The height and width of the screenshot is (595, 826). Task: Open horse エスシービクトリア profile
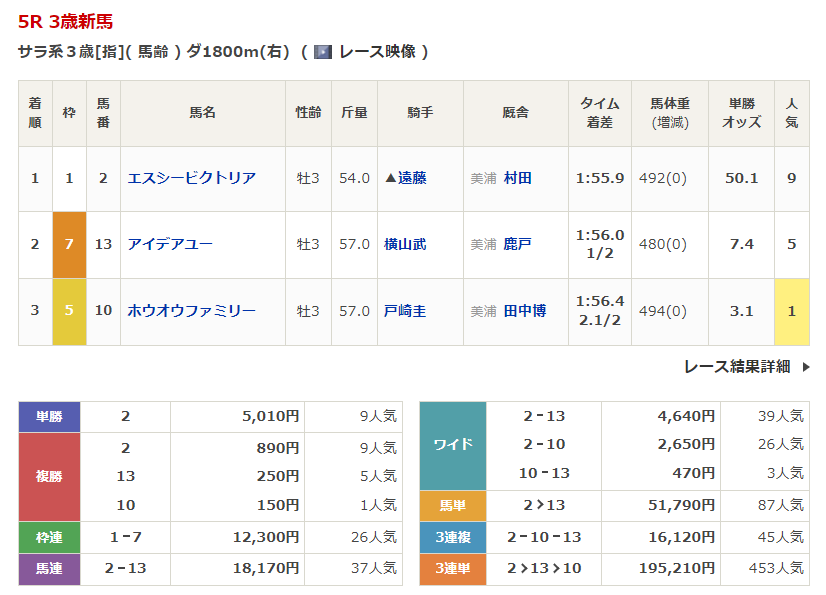pos(191,178)
